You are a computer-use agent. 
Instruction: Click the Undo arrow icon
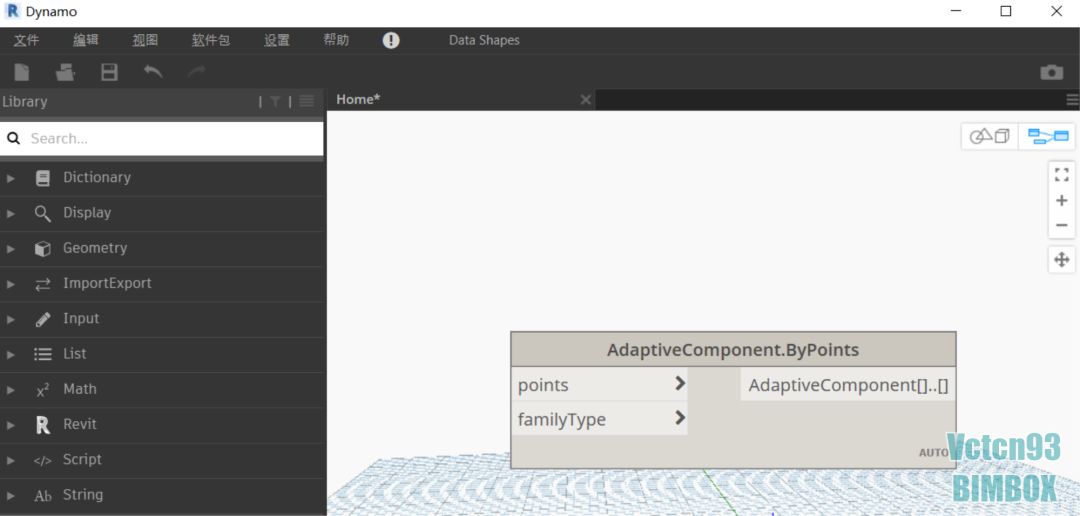click(x=153, y=72)
